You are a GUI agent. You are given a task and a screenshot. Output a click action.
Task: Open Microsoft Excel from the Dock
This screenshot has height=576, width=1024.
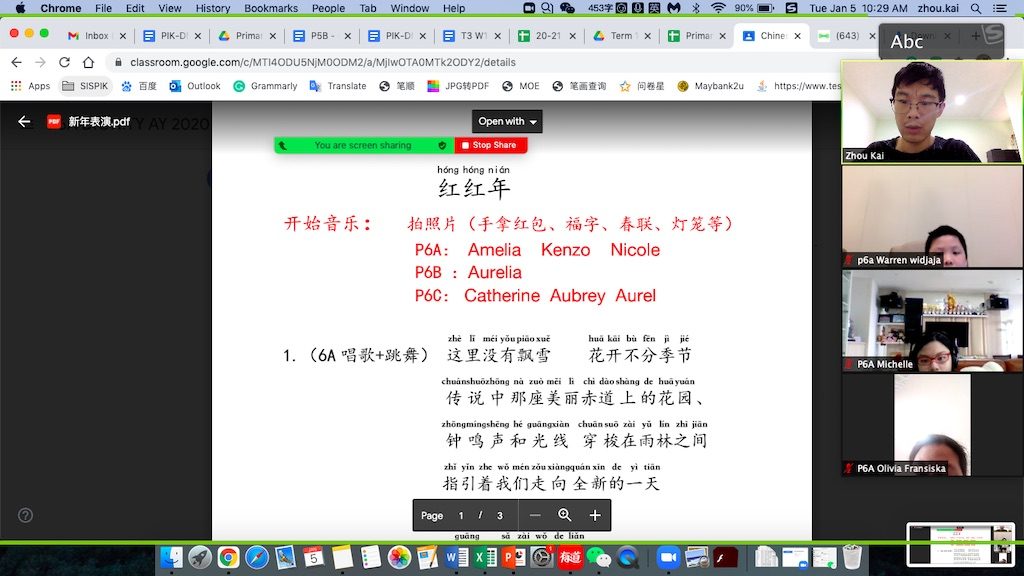pyautogui.click(x=484, y=557)
